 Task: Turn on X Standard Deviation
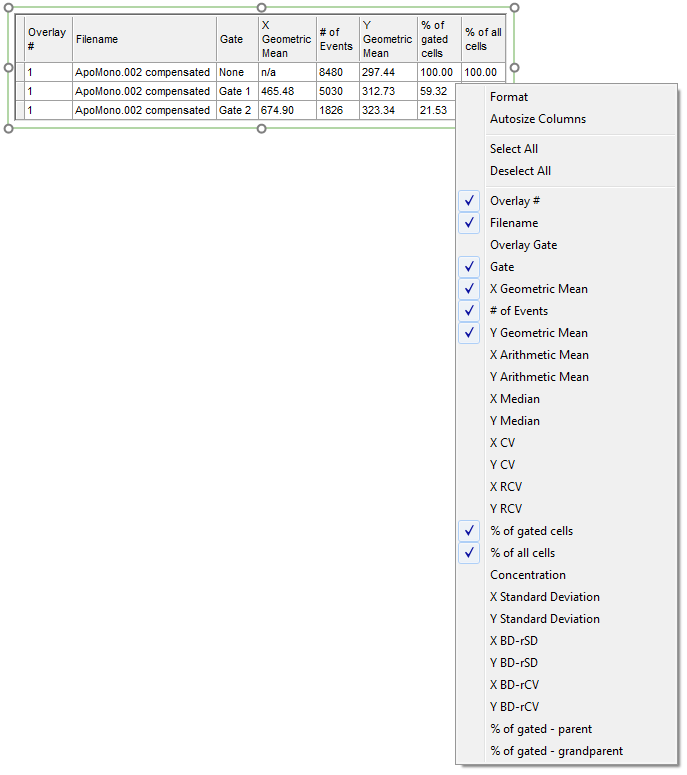[x=544, y=597]
